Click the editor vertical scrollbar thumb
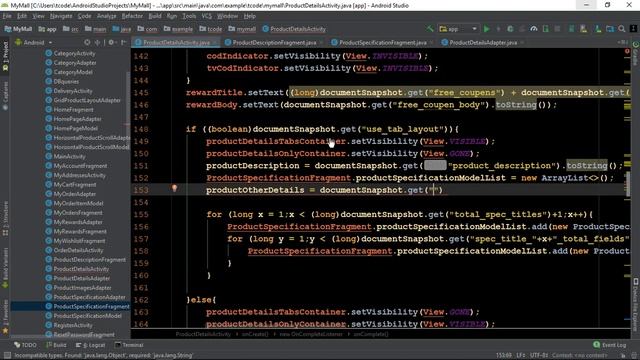640x360 pixels. pyautogui.click(x=628, y=184)
